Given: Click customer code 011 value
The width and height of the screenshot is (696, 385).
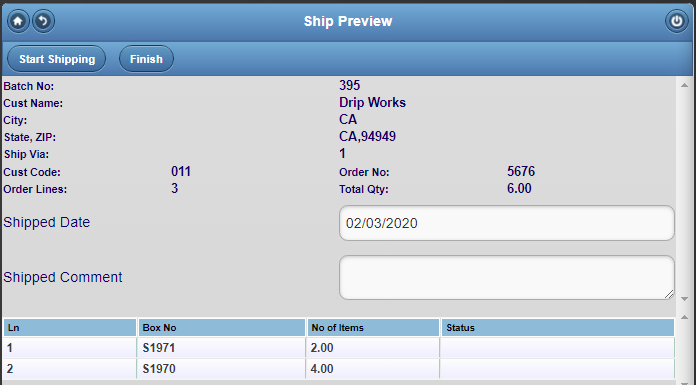Looking at the screenshot, I should click(181, 171).
